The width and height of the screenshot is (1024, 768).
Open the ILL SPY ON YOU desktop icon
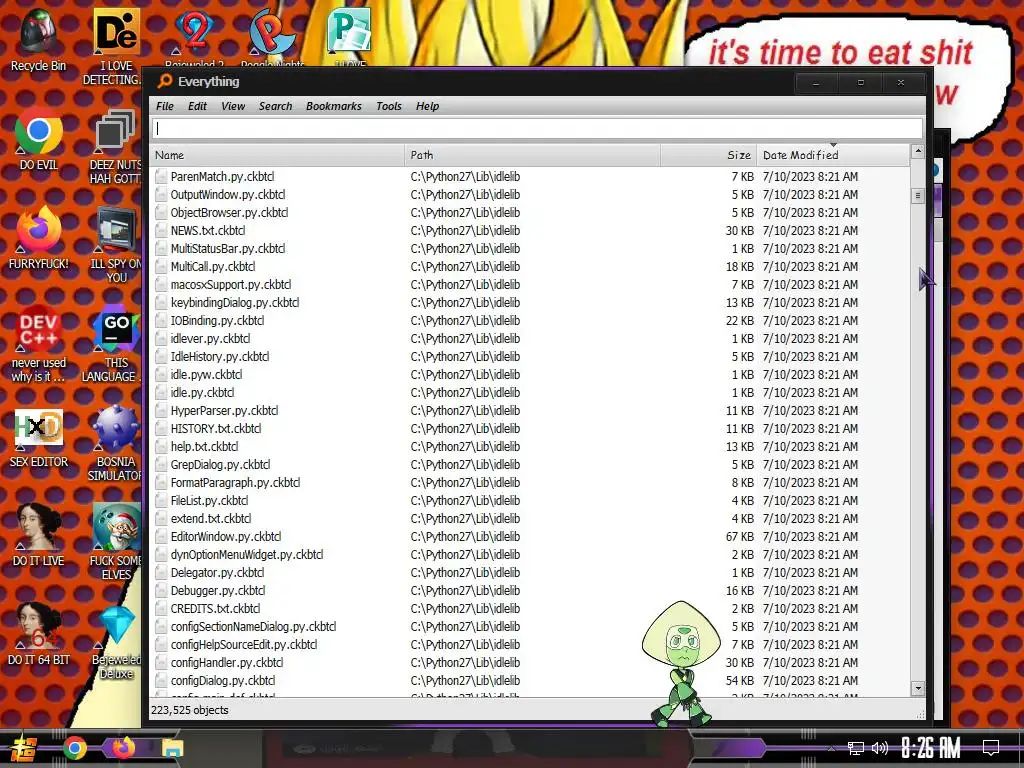coord(116,246)
